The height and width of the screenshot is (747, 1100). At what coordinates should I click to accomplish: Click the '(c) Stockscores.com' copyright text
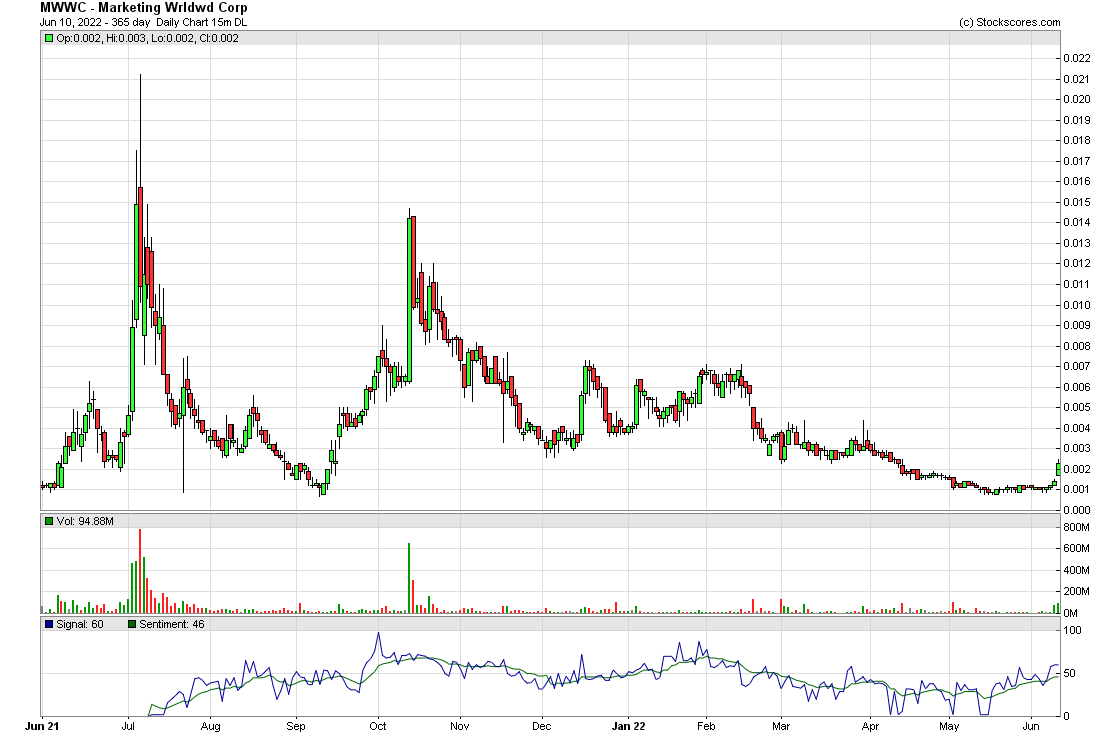tap(1010, 22)
